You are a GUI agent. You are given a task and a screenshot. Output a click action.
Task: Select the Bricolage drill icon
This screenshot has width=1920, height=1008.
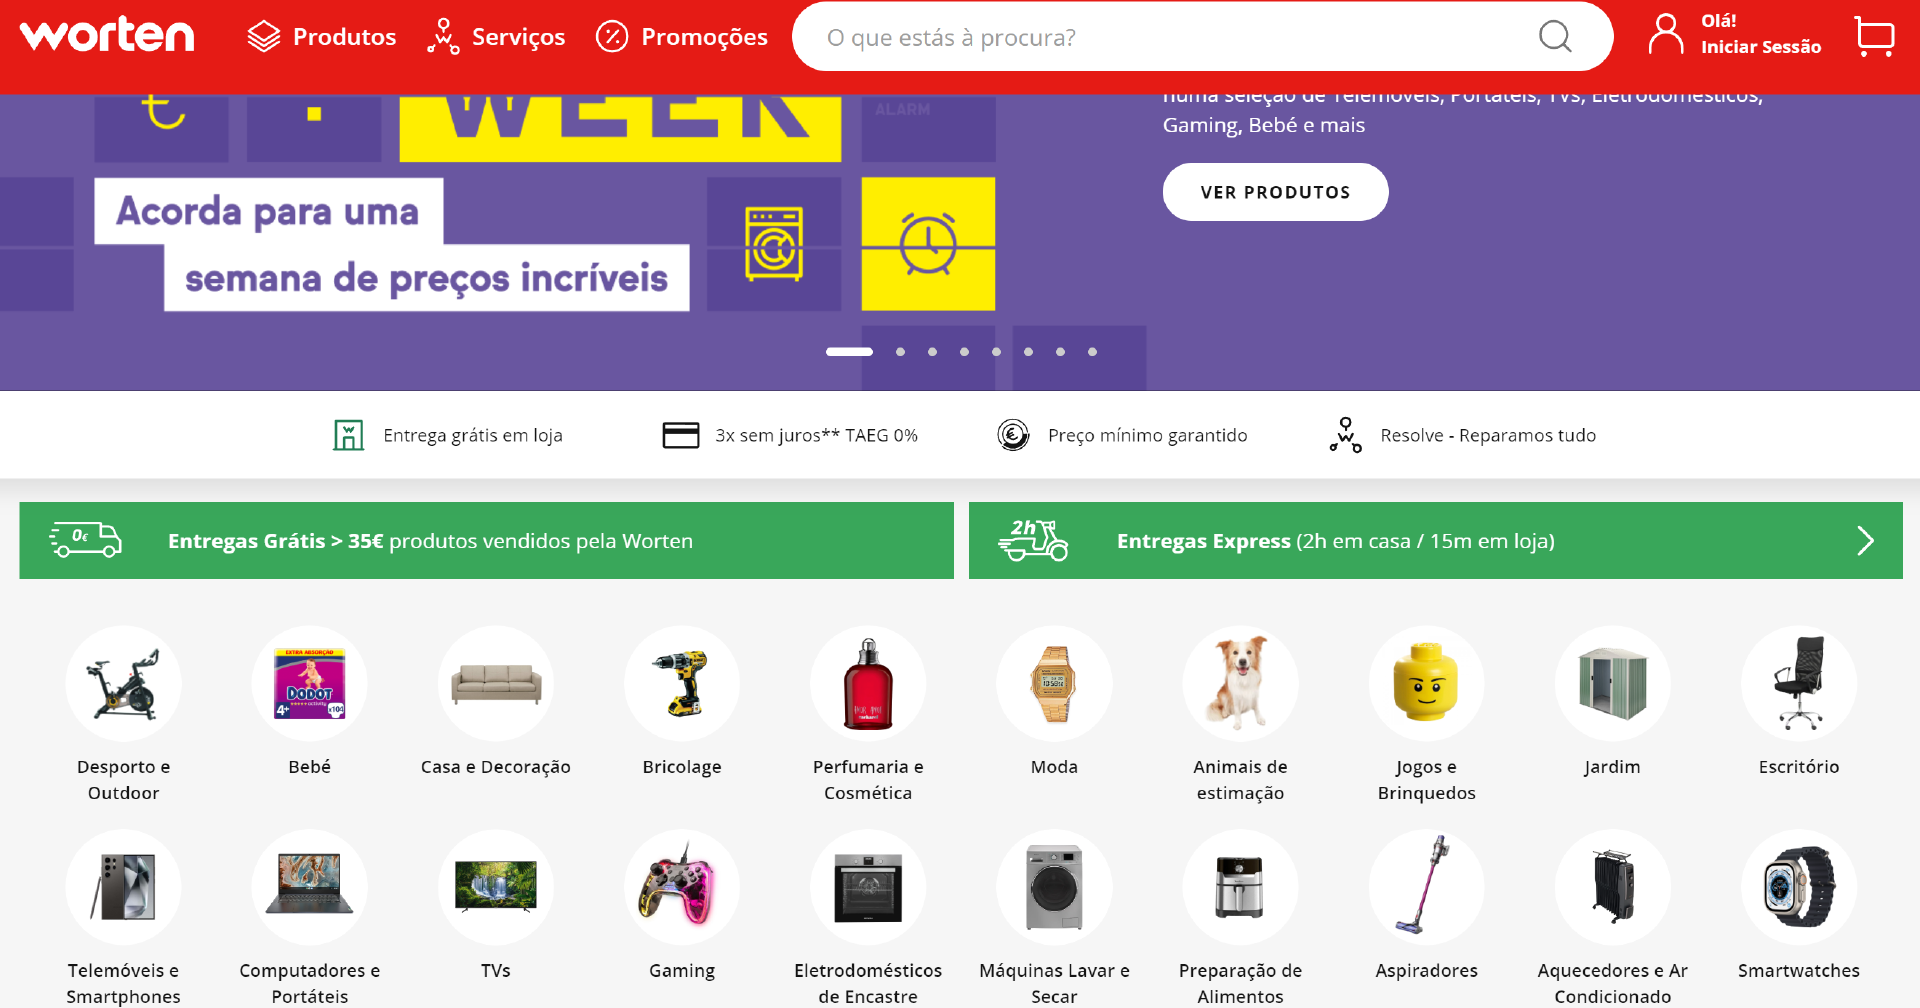pos(682,683)
